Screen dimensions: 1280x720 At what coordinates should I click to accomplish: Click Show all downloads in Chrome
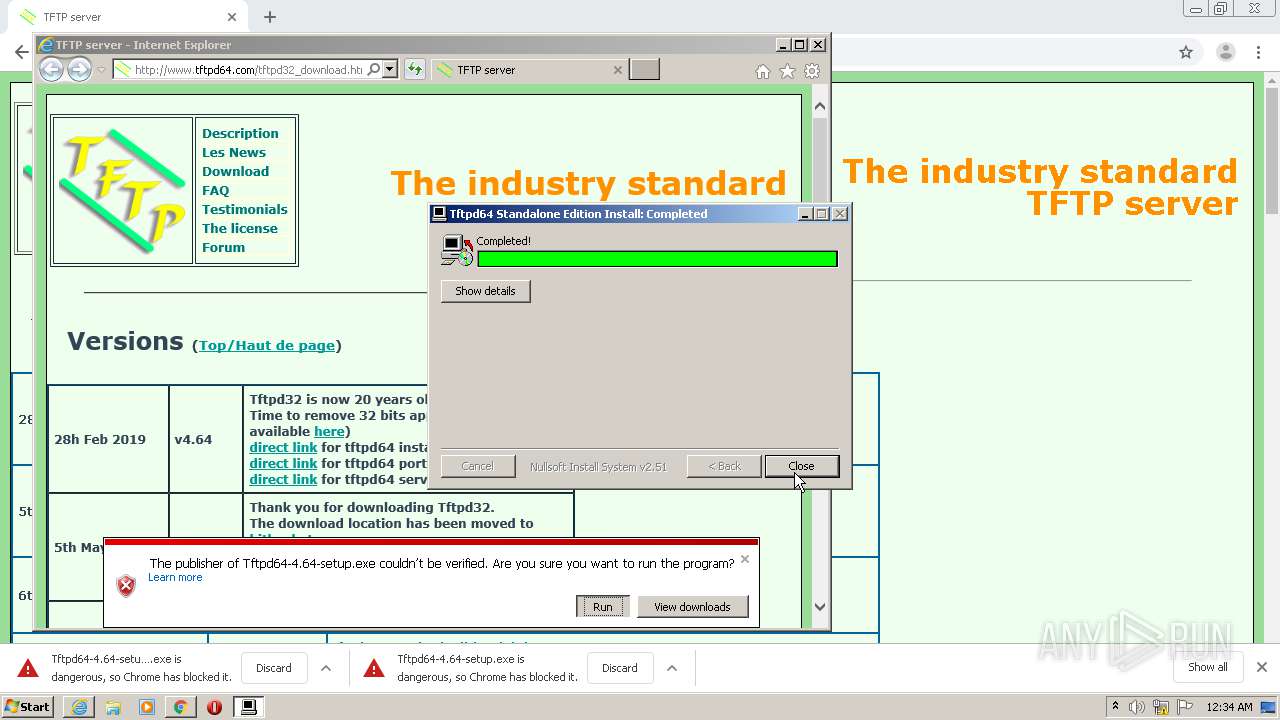[x=1208, y=667]
